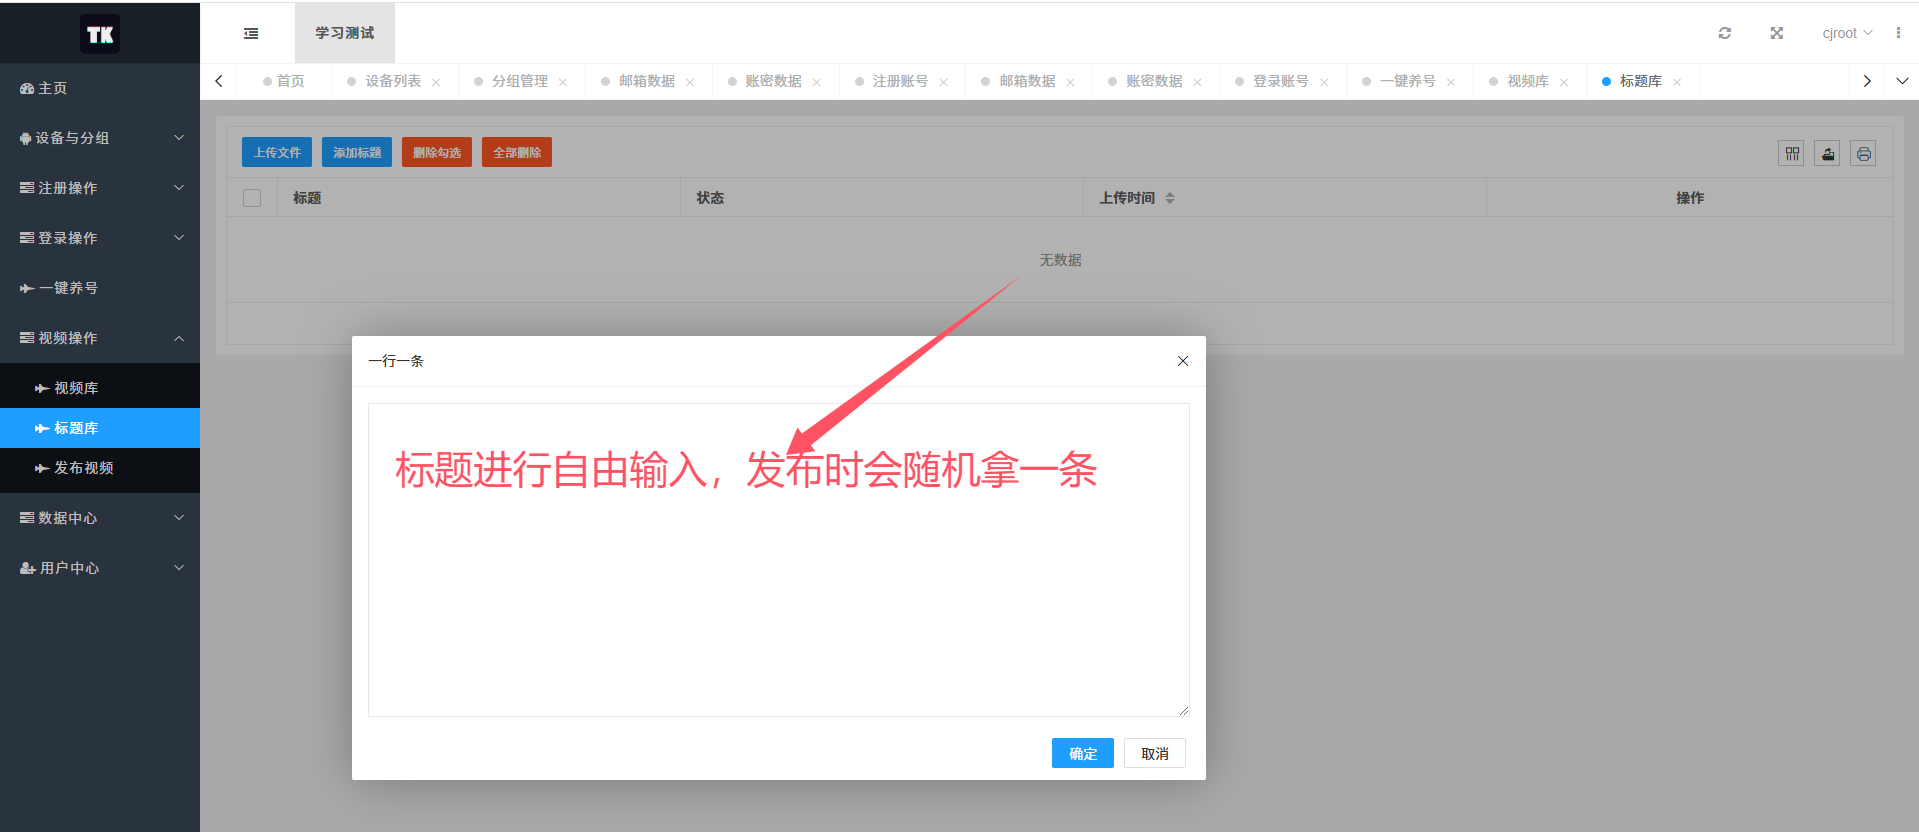
Task: Switch to 分组管理 tab
Action: 519,81
